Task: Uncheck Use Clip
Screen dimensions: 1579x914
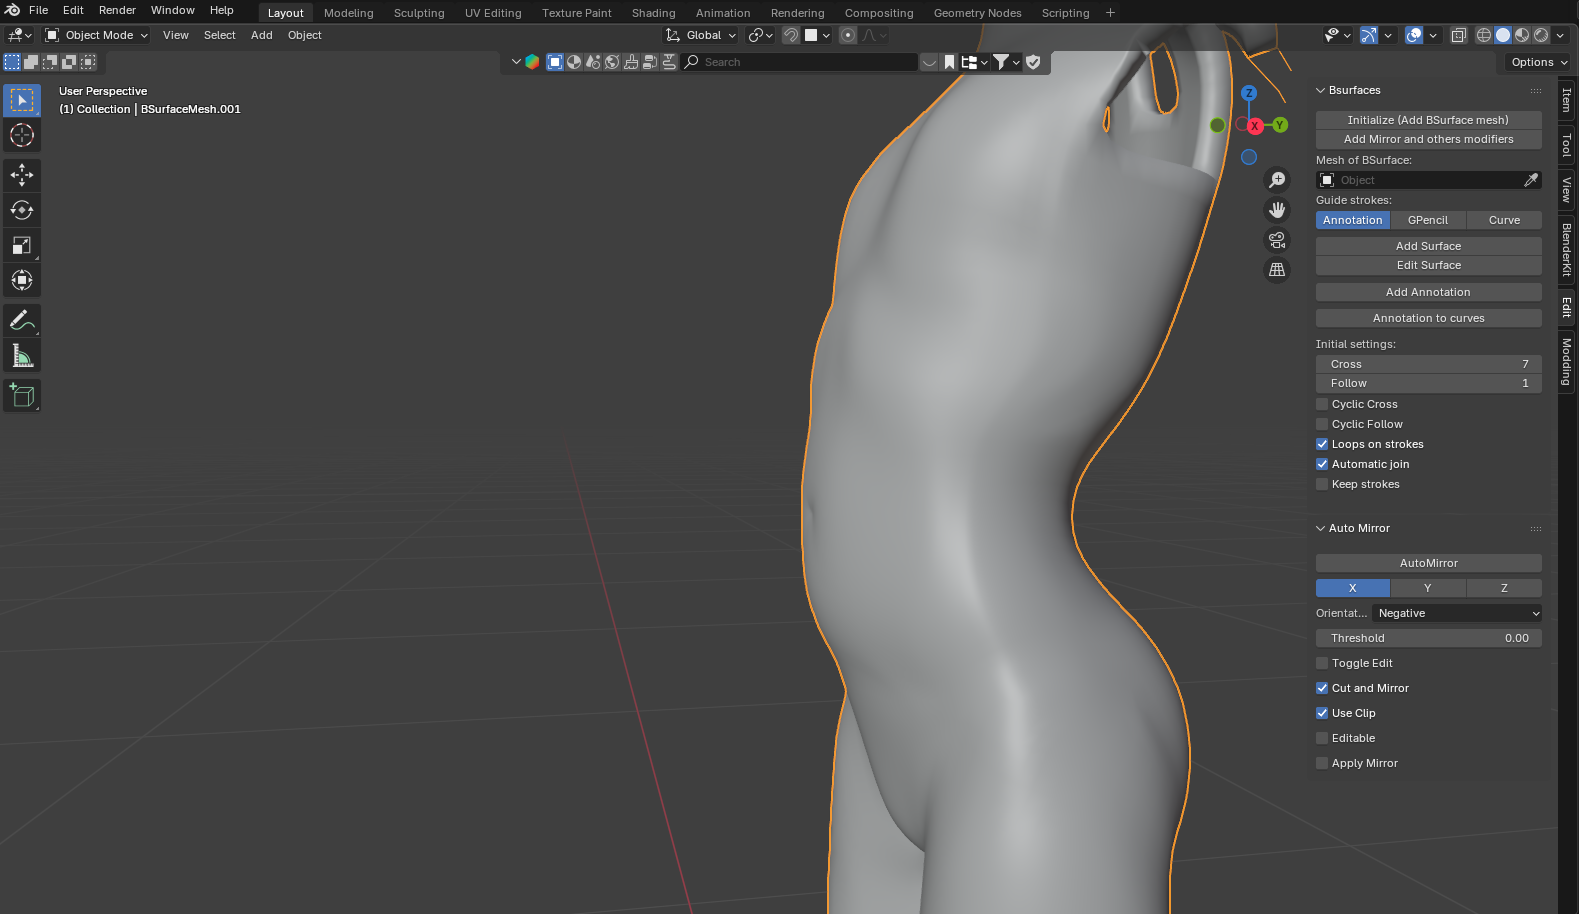Action: point(1322,713)
